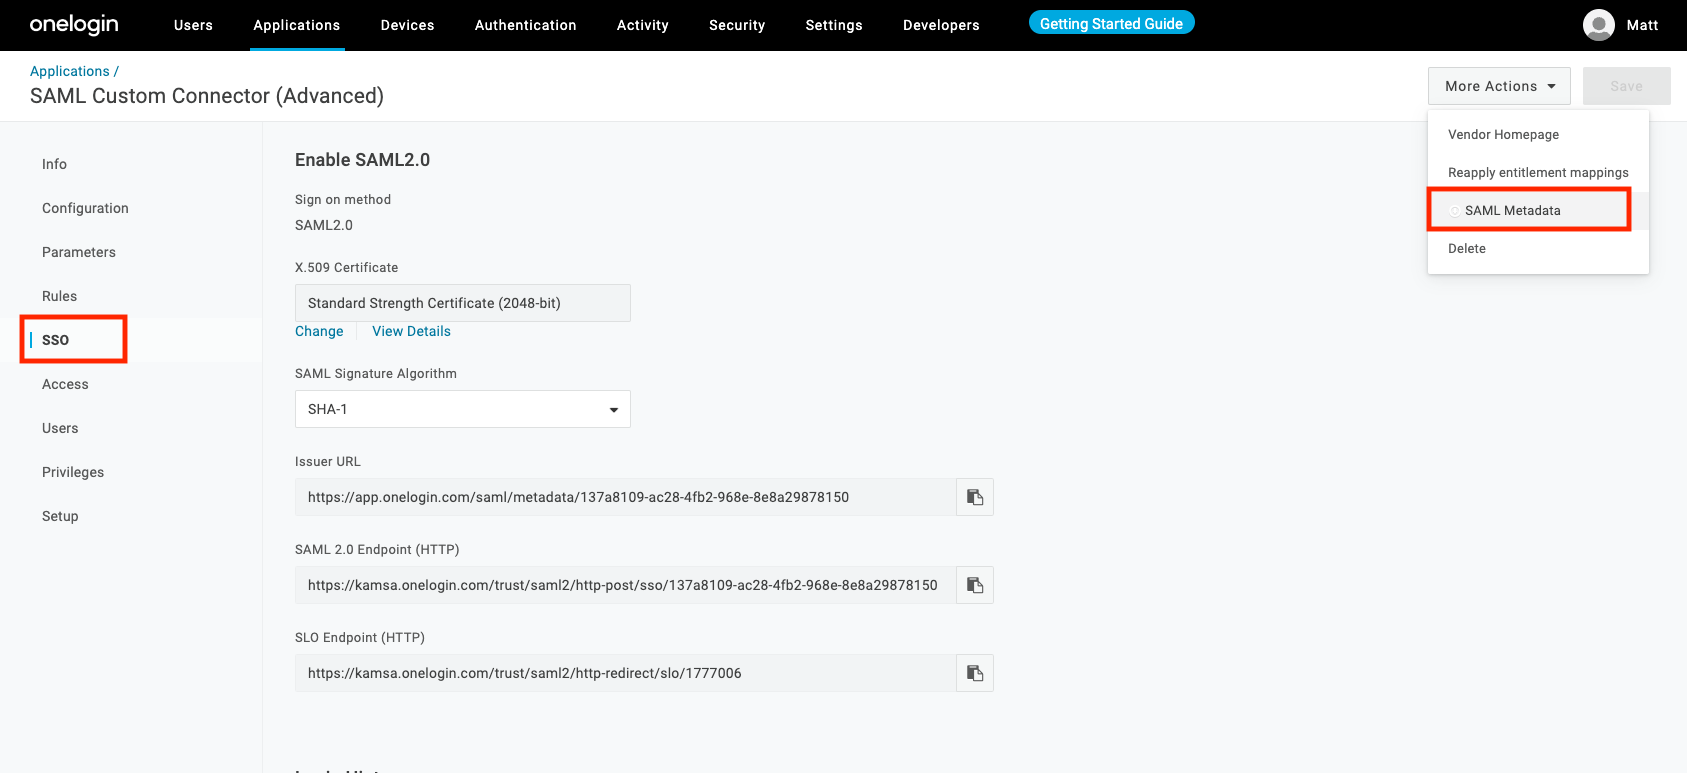This screenshot has width=1687, height=773.
Task: Click the Issuer URL field
Action: point(625,497)
